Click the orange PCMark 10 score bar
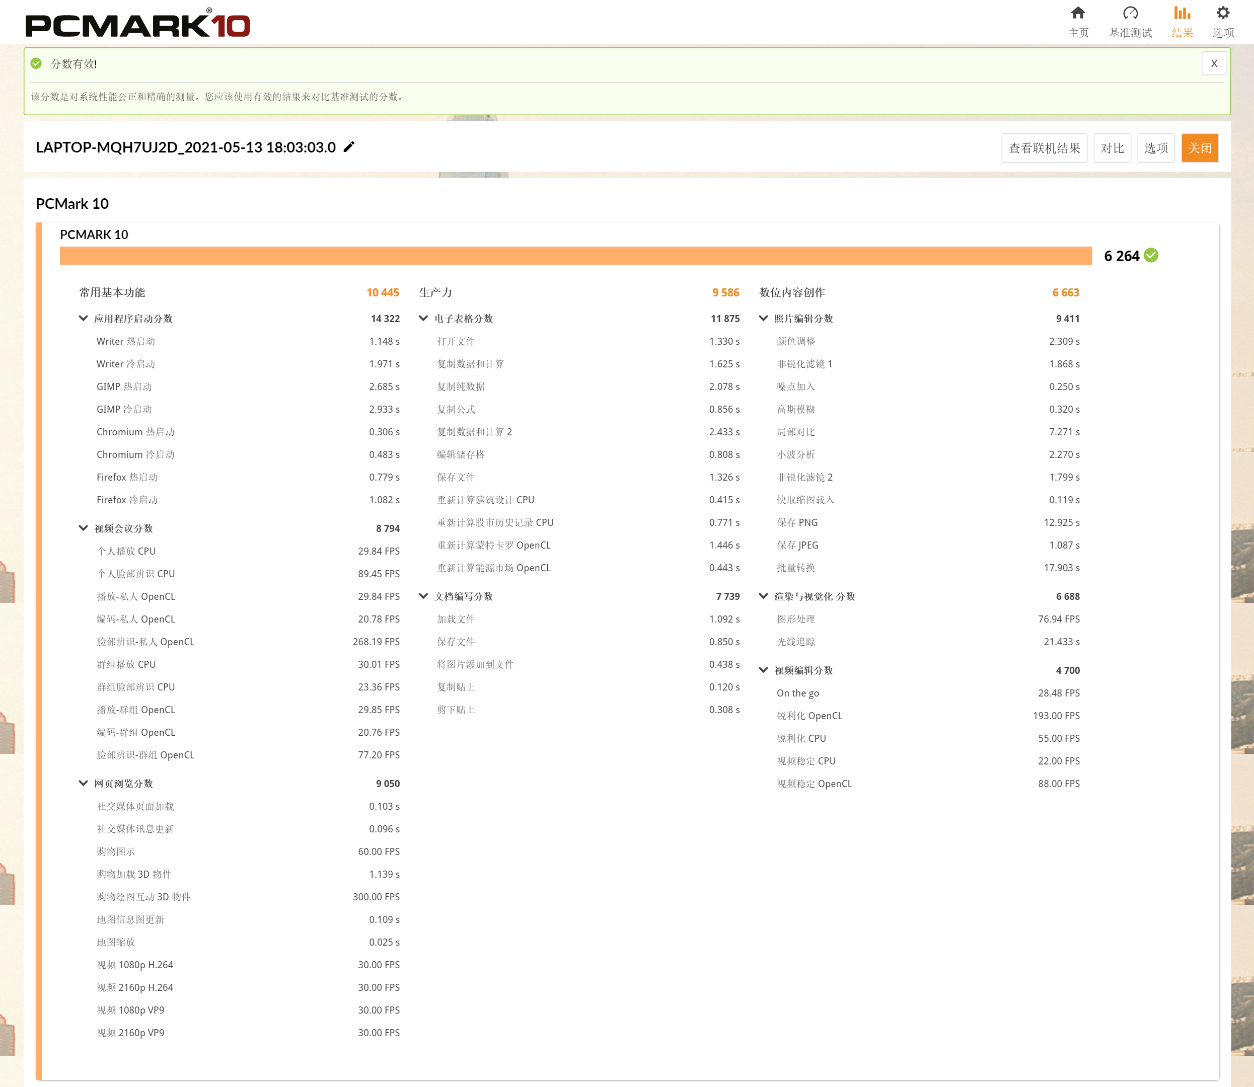The height and width of the screenshot is (1087, 1254). pos(576,256)
